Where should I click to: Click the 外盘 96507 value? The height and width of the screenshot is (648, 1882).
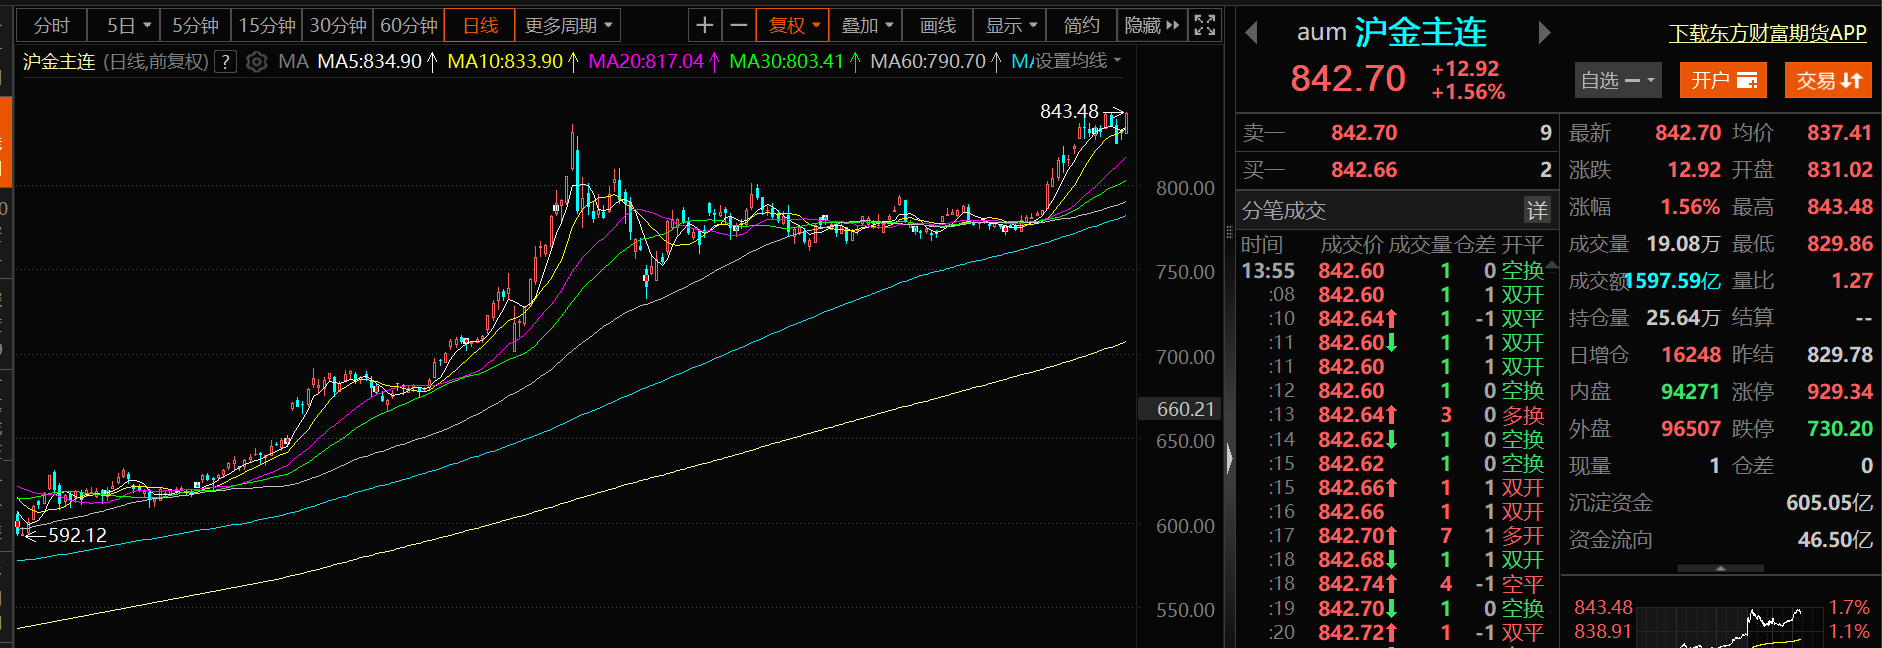pyautogui.click(x=1691, y=429)
